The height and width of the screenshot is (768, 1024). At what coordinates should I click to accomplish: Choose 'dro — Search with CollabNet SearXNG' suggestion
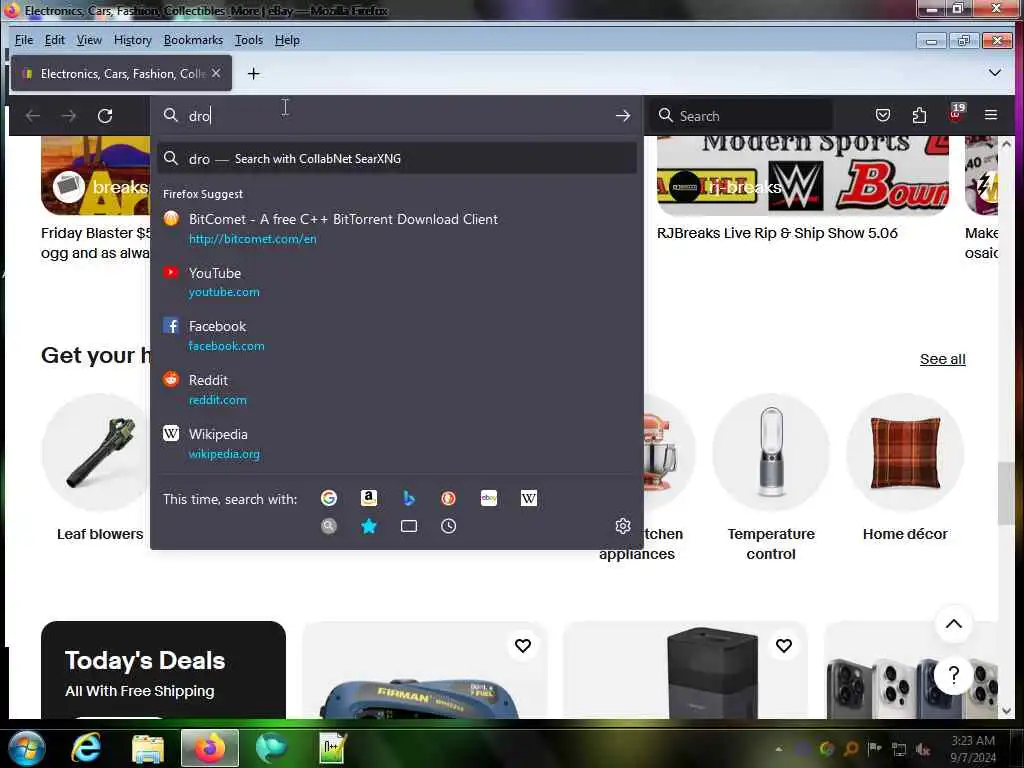397,159
